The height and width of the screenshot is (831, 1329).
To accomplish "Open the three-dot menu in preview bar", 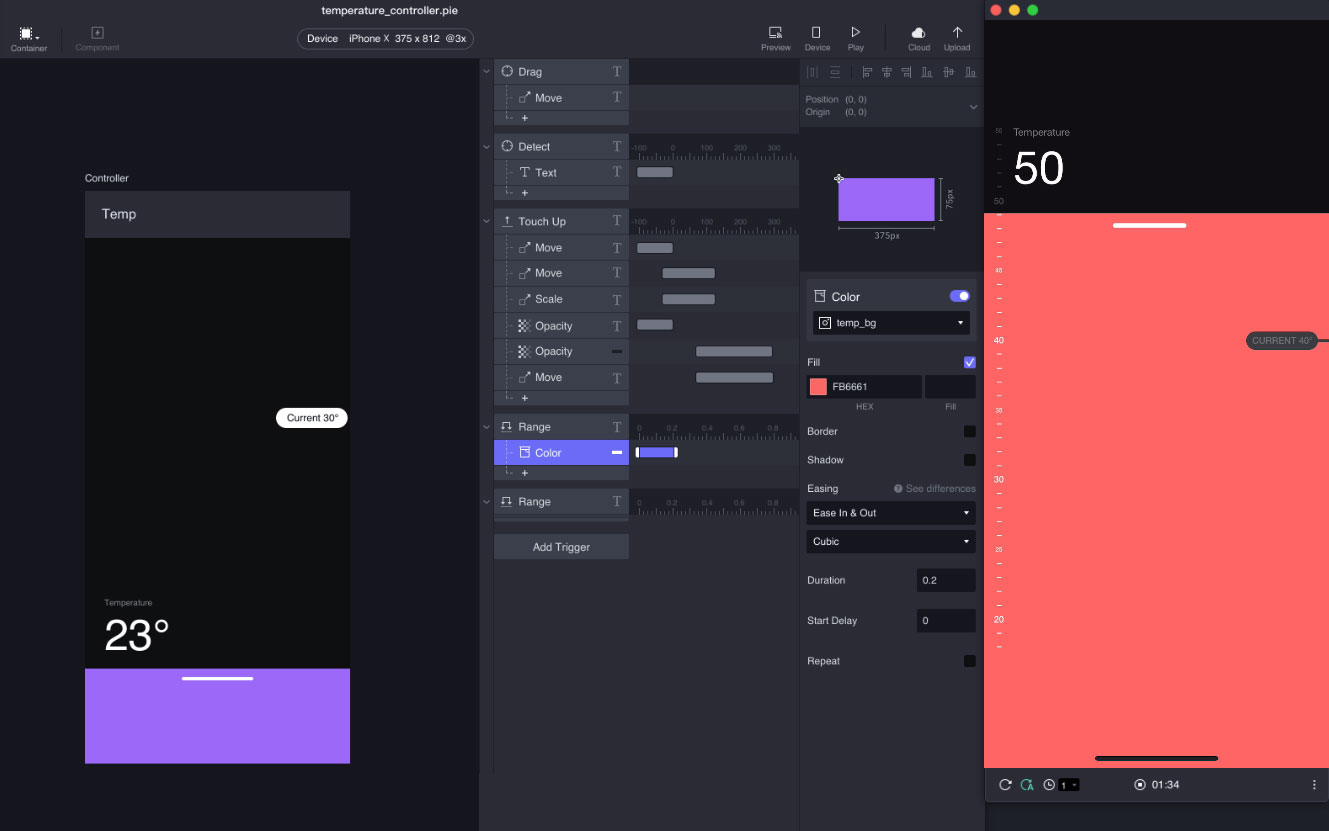I will tap(1314, 785).
